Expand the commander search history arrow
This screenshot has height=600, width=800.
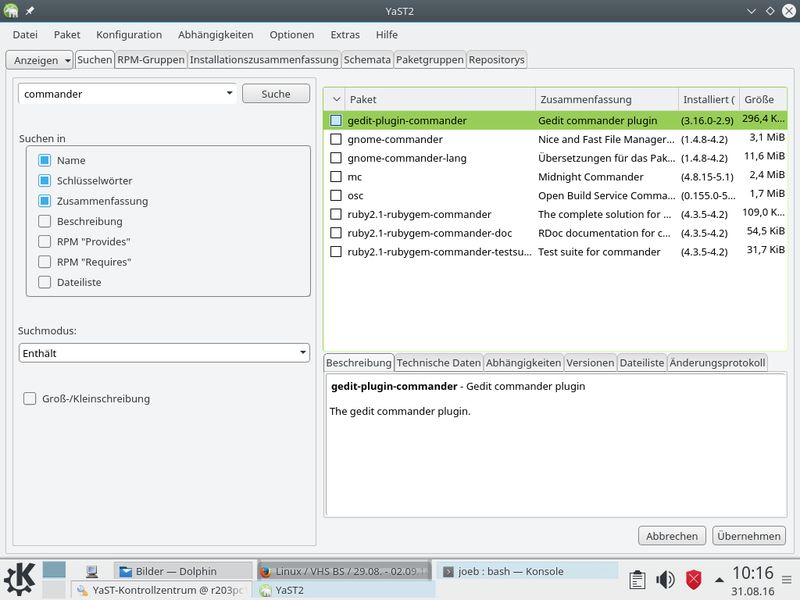(230, 93)
